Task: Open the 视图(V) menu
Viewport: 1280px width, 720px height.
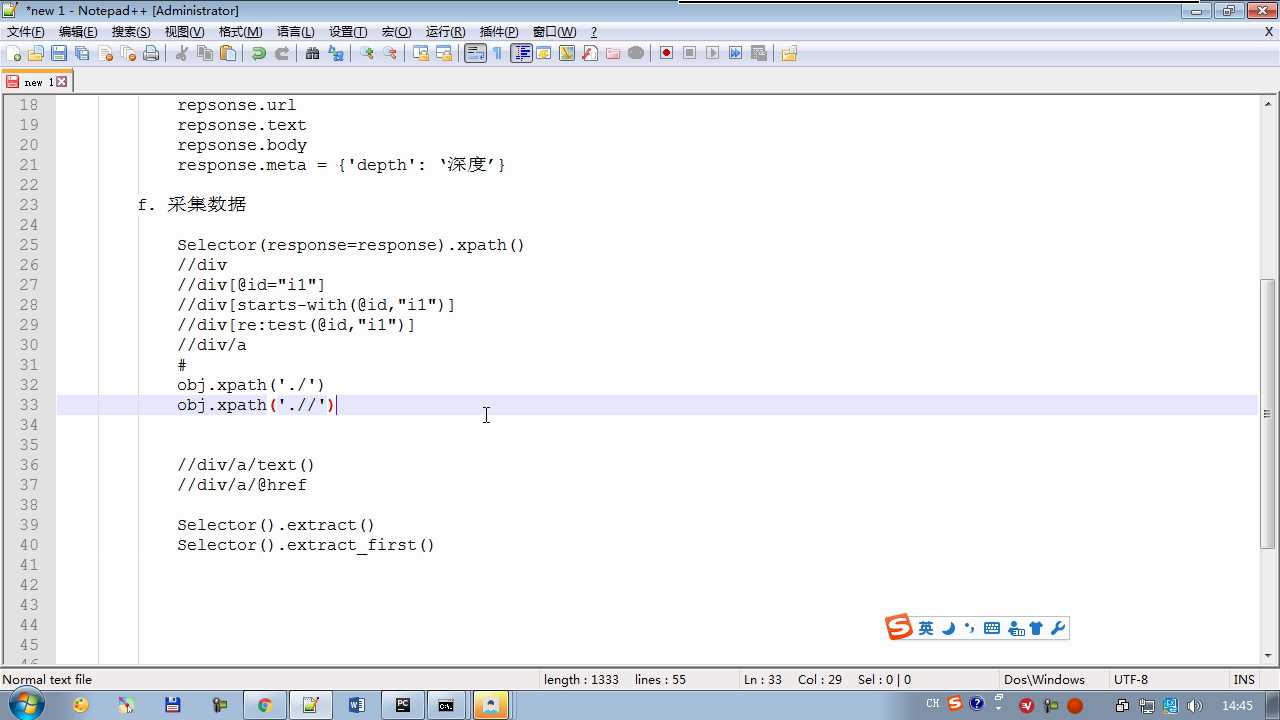Action: coord(184,32)
